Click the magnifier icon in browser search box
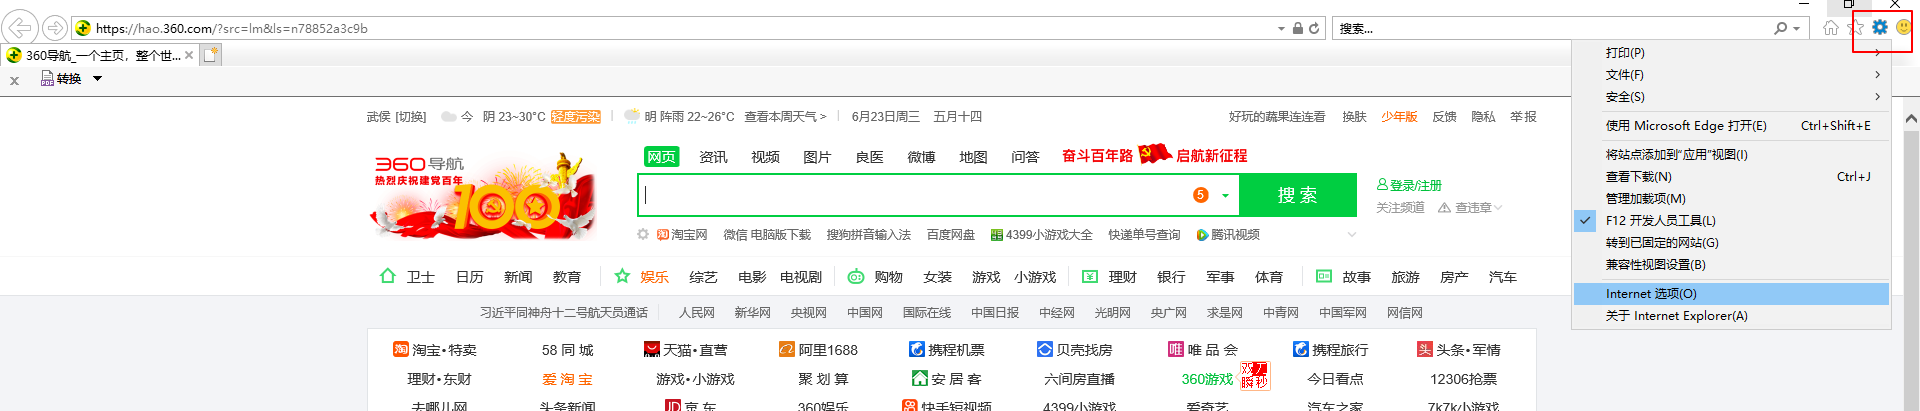This screenshot has height=411, width=1920. (1780, 28)
